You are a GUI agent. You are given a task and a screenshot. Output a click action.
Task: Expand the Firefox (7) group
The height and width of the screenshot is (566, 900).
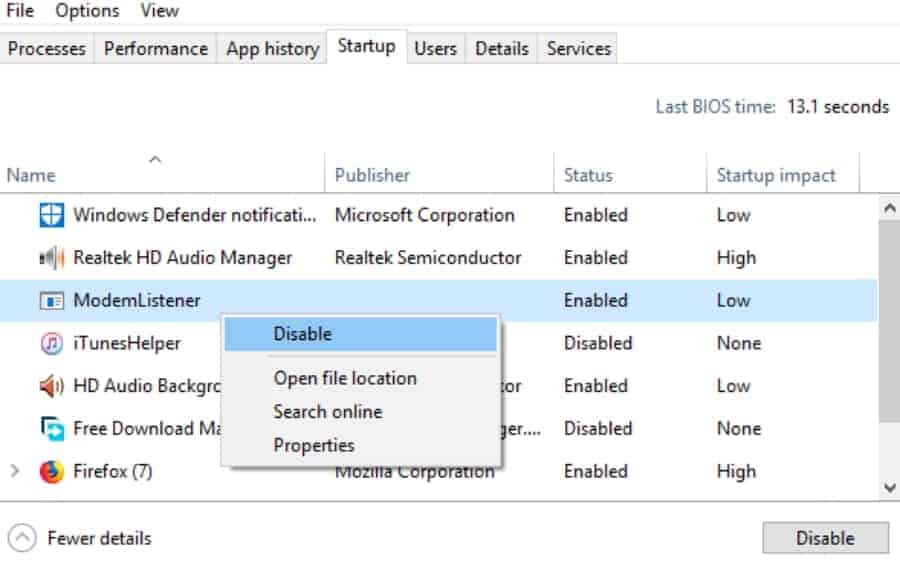[15, 471]
